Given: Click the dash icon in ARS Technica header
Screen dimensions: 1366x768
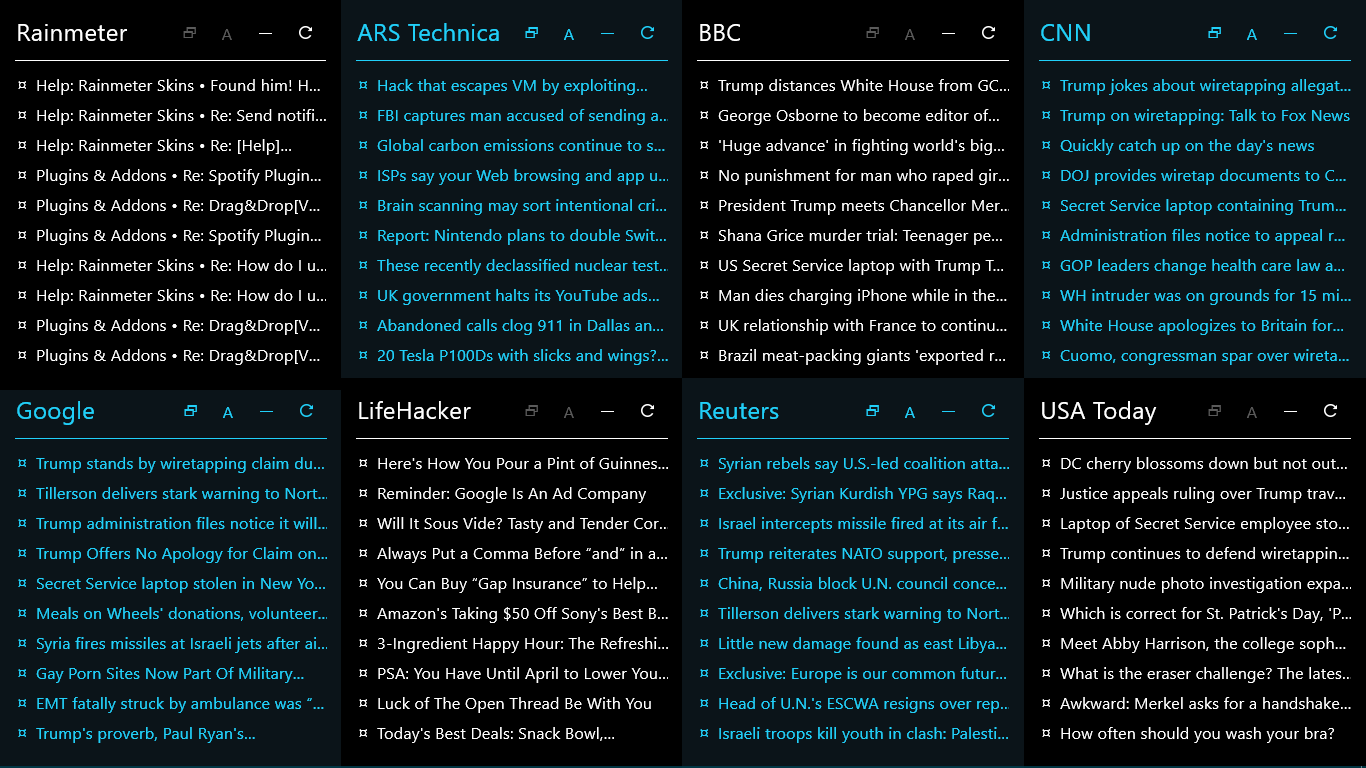Looking at the screenshot, I should 607,34.
